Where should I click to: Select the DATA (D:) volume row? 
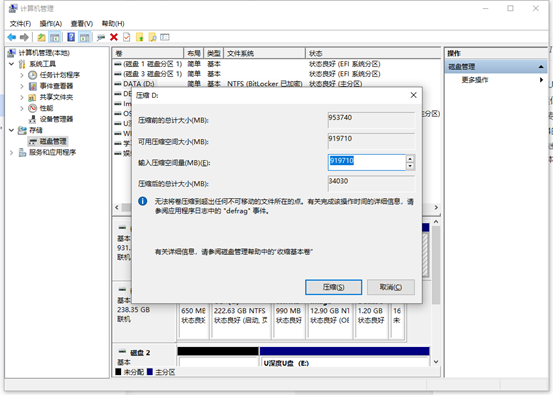click(277, 84)
